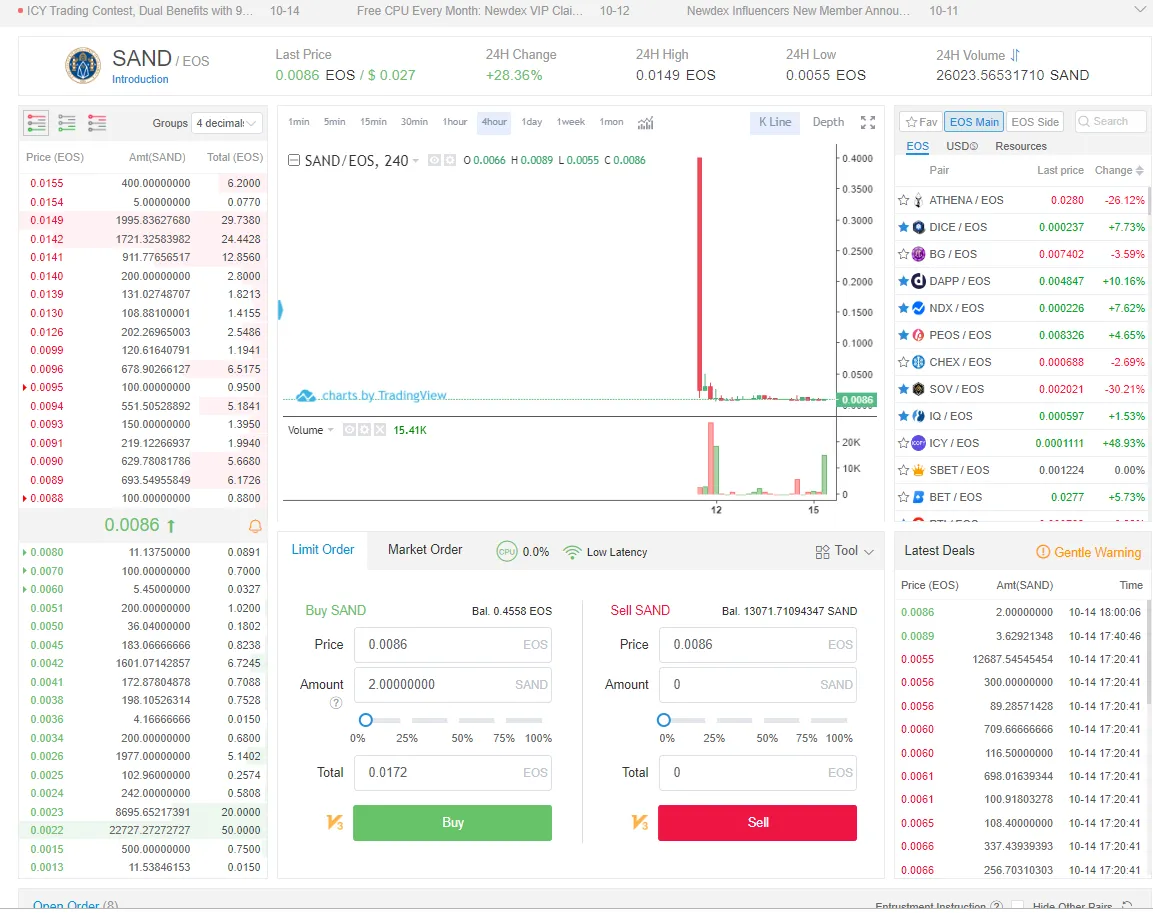
Task: Expand the announcements bar chevron
Action: [x=1140, y=10]
